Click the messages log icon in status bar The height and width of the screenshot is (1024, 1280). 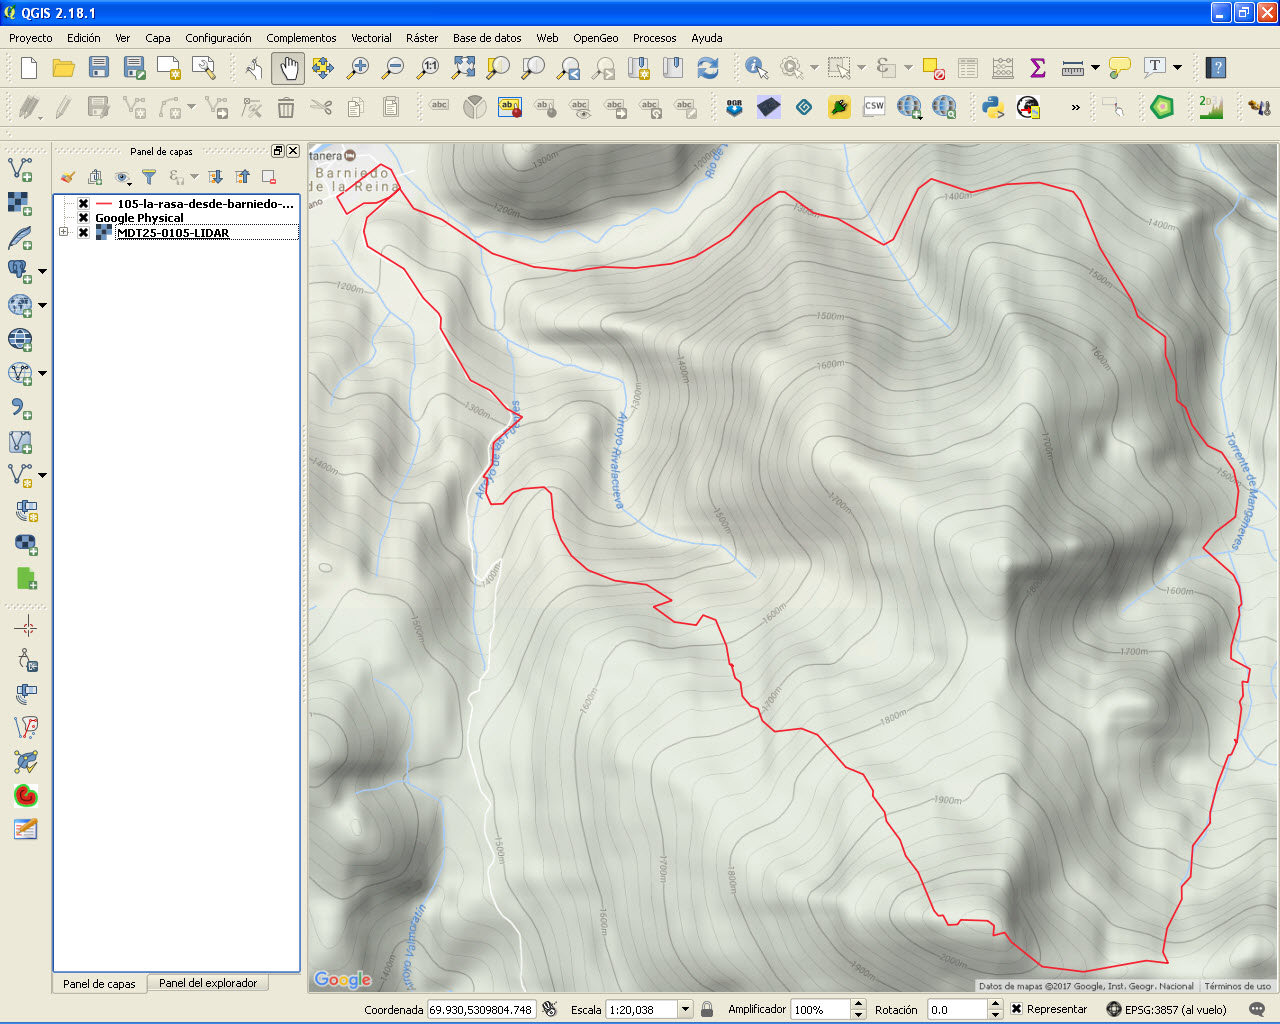click(x=1257, y=1010)
